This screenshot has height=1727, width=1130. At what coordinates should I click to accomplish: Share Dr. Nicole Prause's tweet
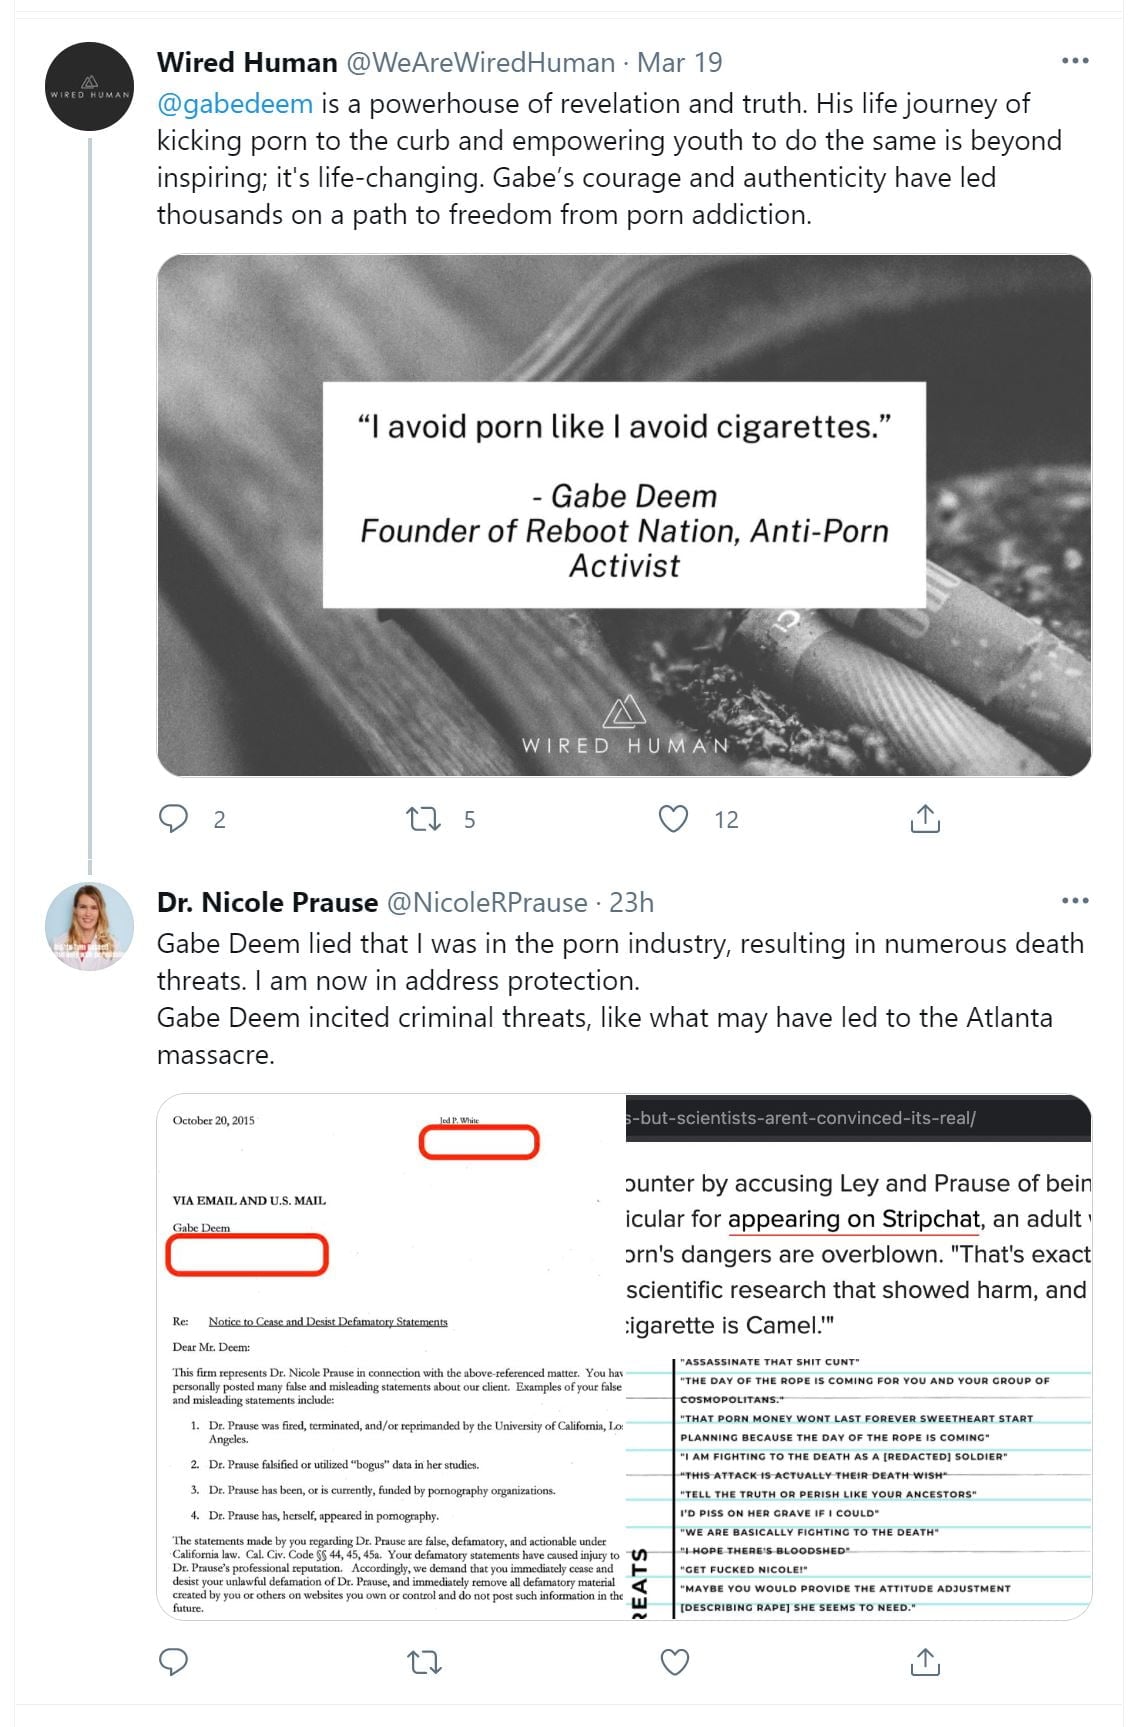pos(925,1661)
